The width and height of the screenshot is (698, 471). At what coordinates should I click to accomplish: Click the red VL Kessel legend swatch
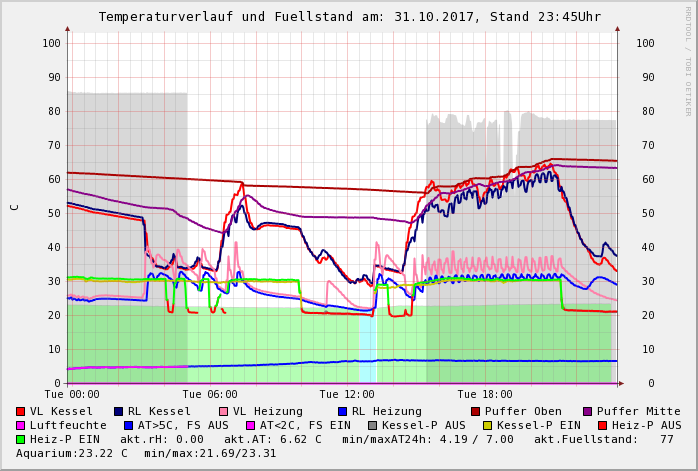(21, 411)
